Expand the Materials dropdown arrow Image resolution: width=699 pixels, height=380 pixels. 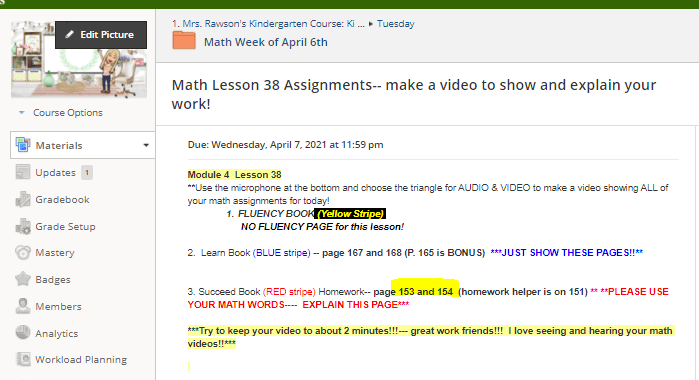(x=146, y=145)
